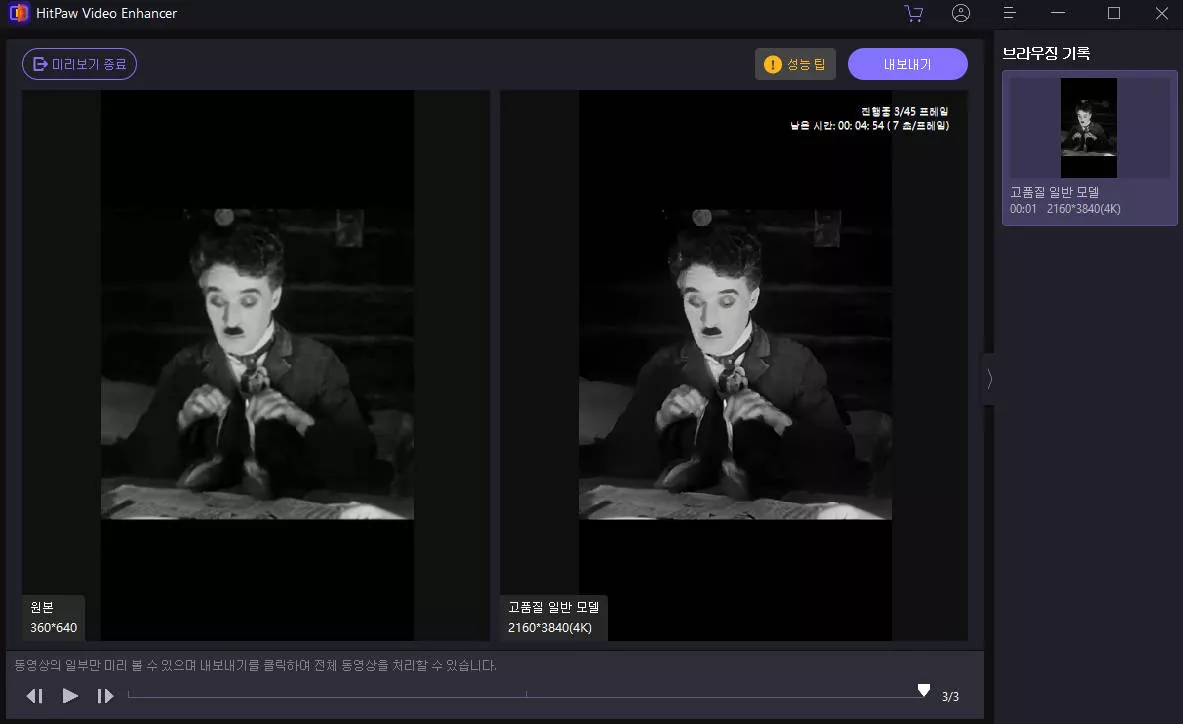This screenshot has width=1183, height=724.
Task: Click the 고품질 일반 모델 history entry label
Action: (x=1054, y=192)
